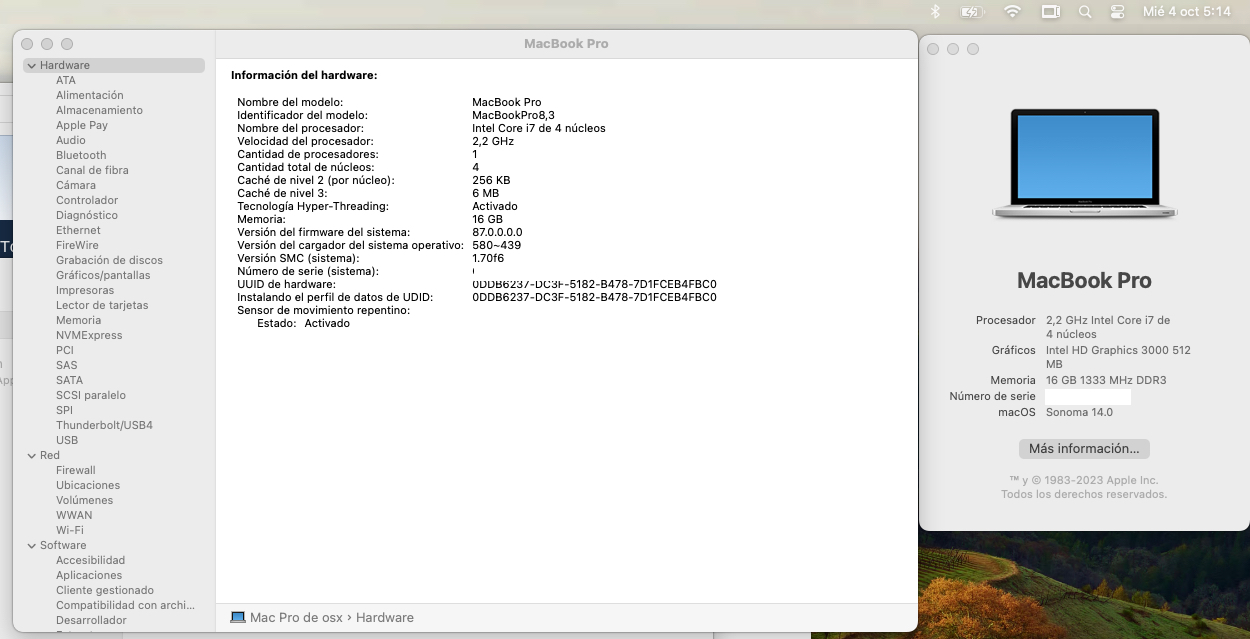Select Desarrollador under Software section
Image resolution: width=1250 pixels, height=639 pixels.
91,620
